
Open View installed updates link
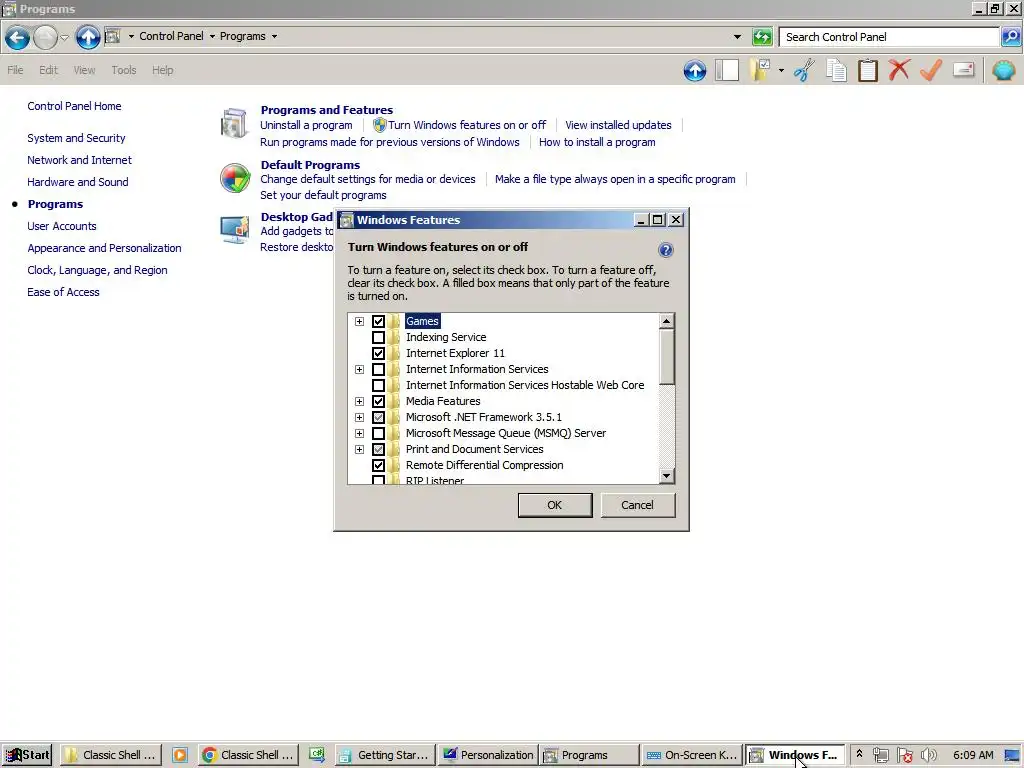[x=618, y=125]
